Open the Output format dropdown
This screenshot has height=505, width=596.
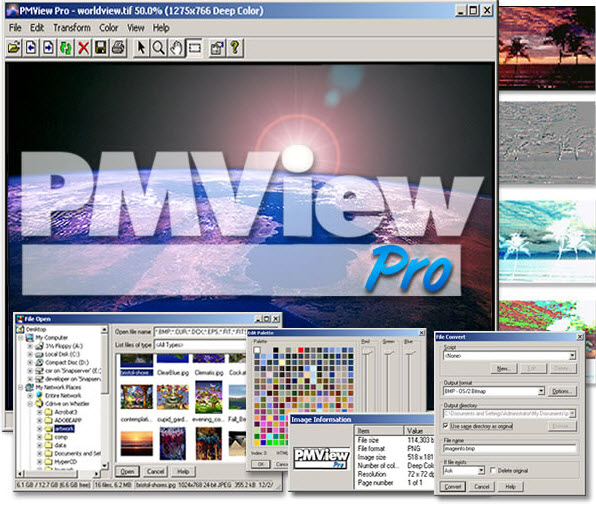pyautogui.click(x=541, y=391)
